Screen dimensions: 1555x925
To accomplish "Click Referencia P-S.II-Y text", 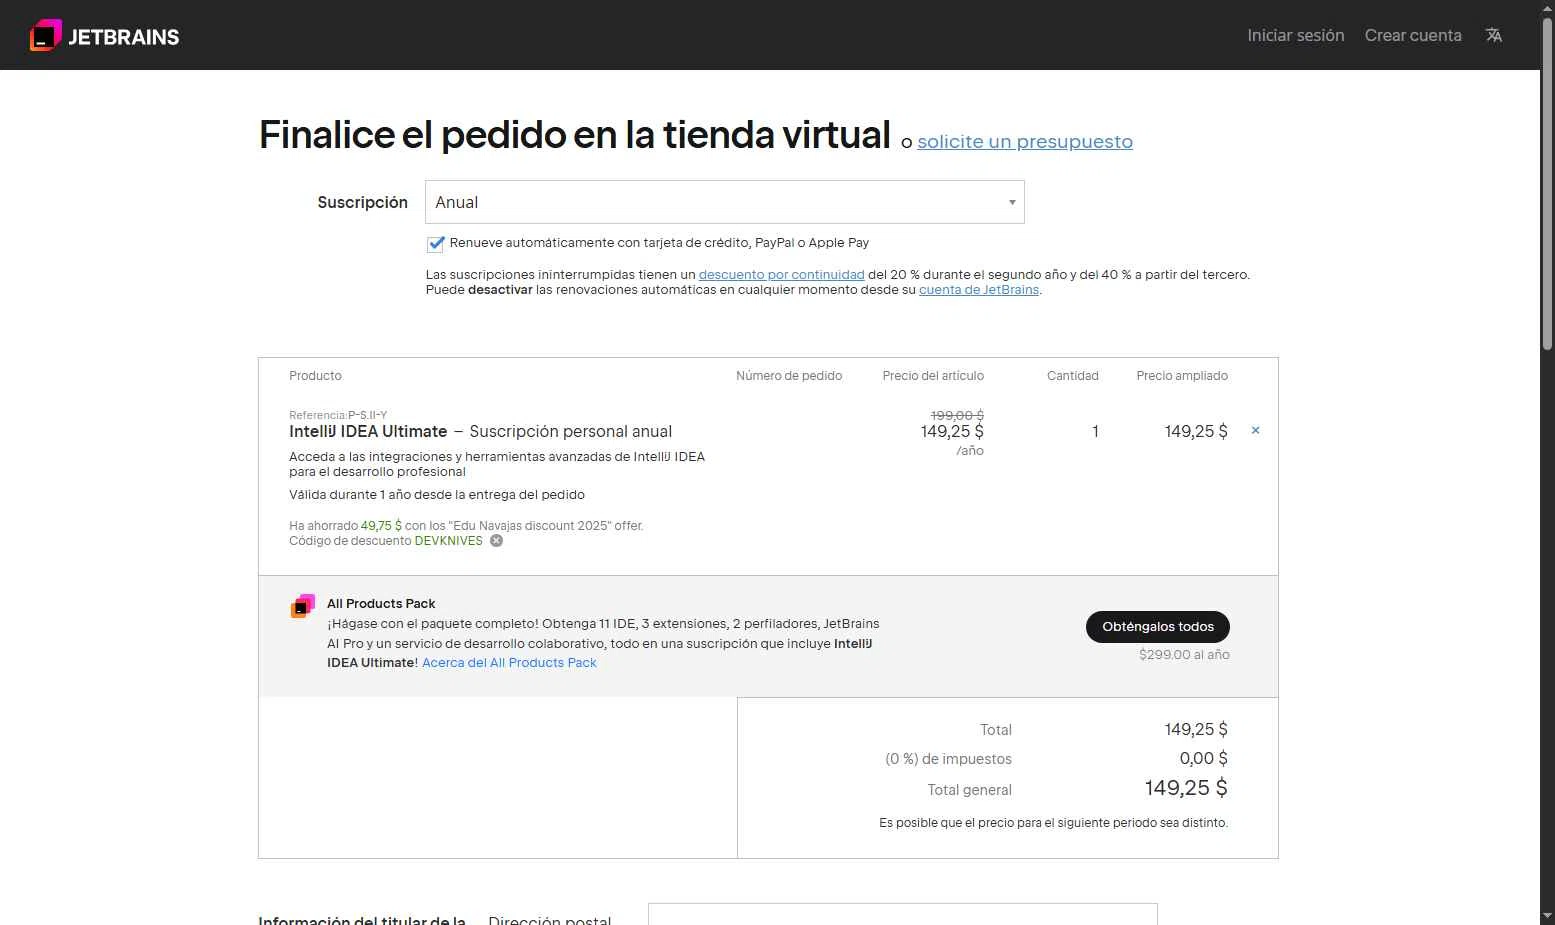I will [x=338, y=415].
